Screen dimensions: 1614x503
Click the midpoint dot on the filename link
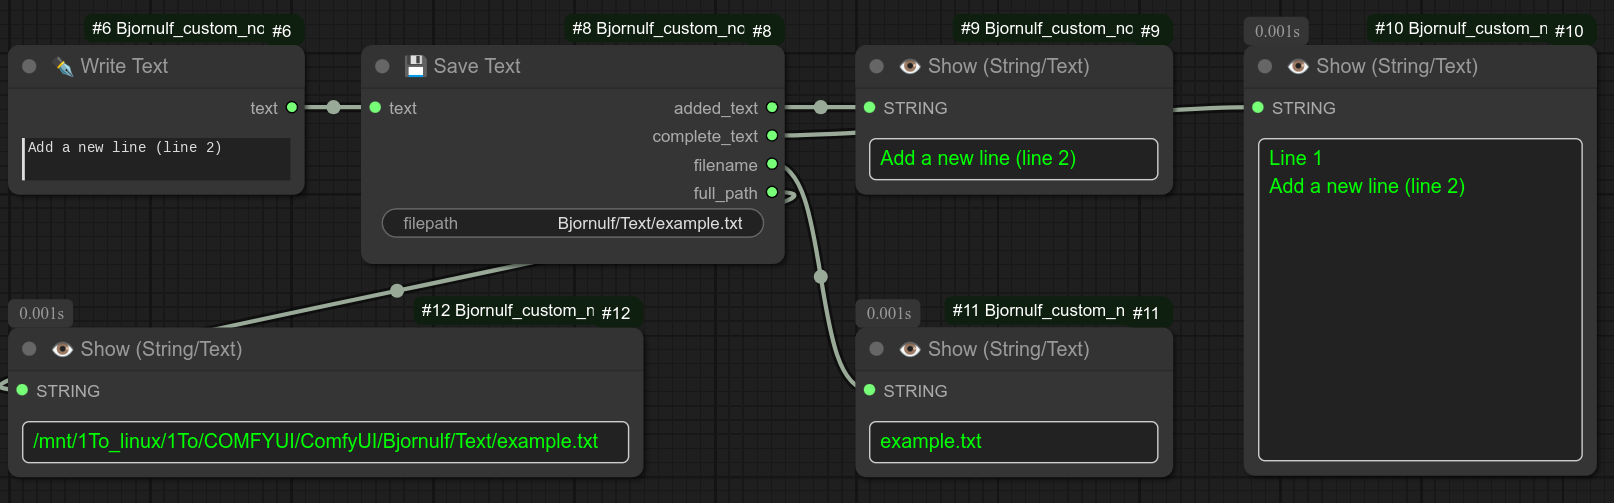point(821,277)
